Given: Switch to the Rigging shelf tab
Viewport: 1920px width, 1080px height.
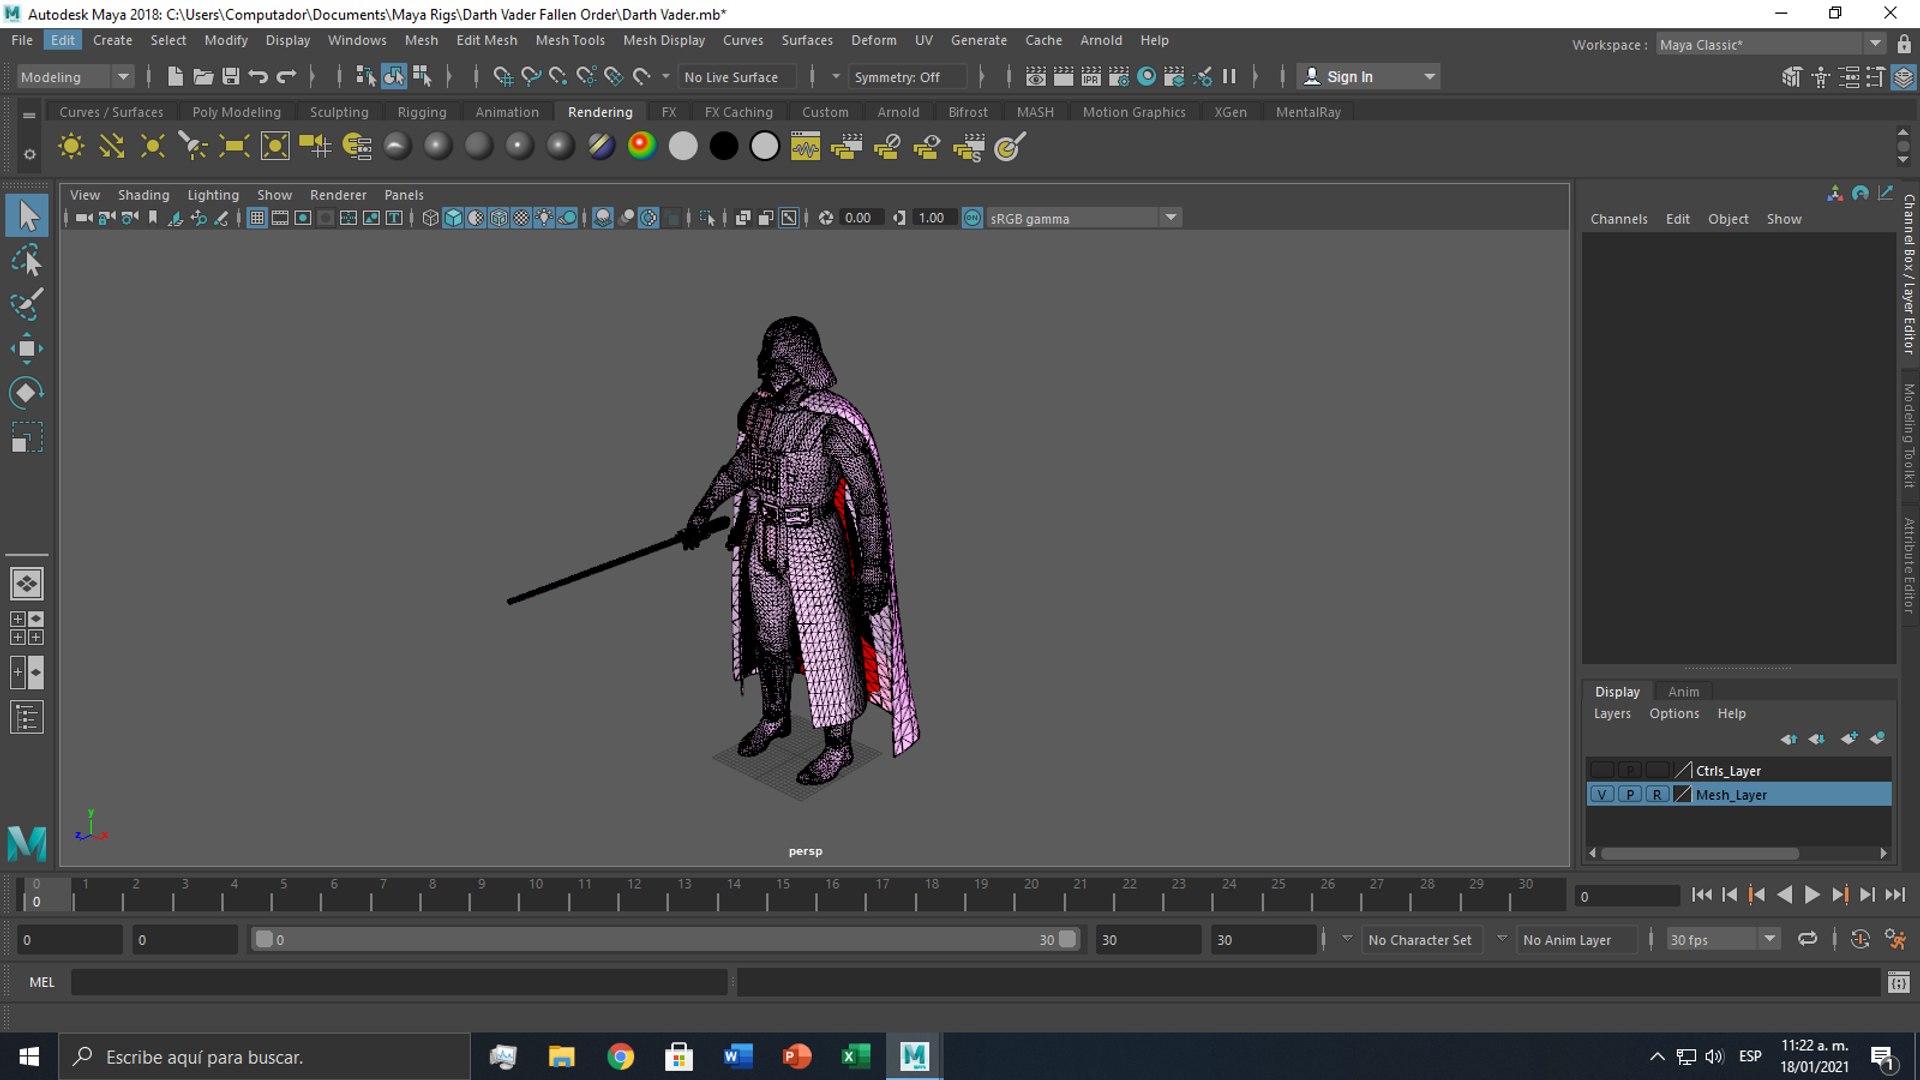Looking at the screenshot, I should click(x=422, y=112).
